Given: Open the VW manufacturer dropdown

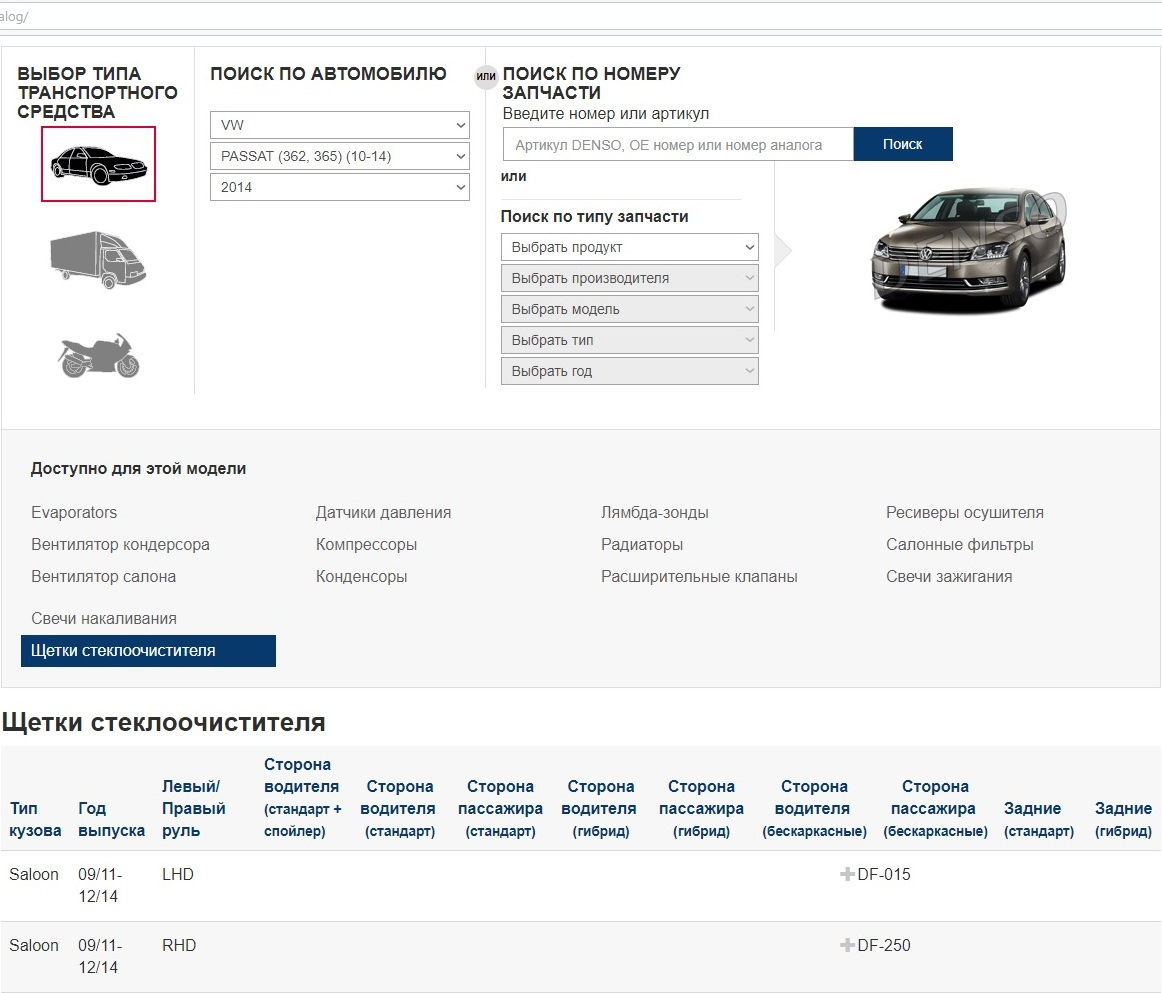Looking at the screenshot, I should click(x=339, y=125).
